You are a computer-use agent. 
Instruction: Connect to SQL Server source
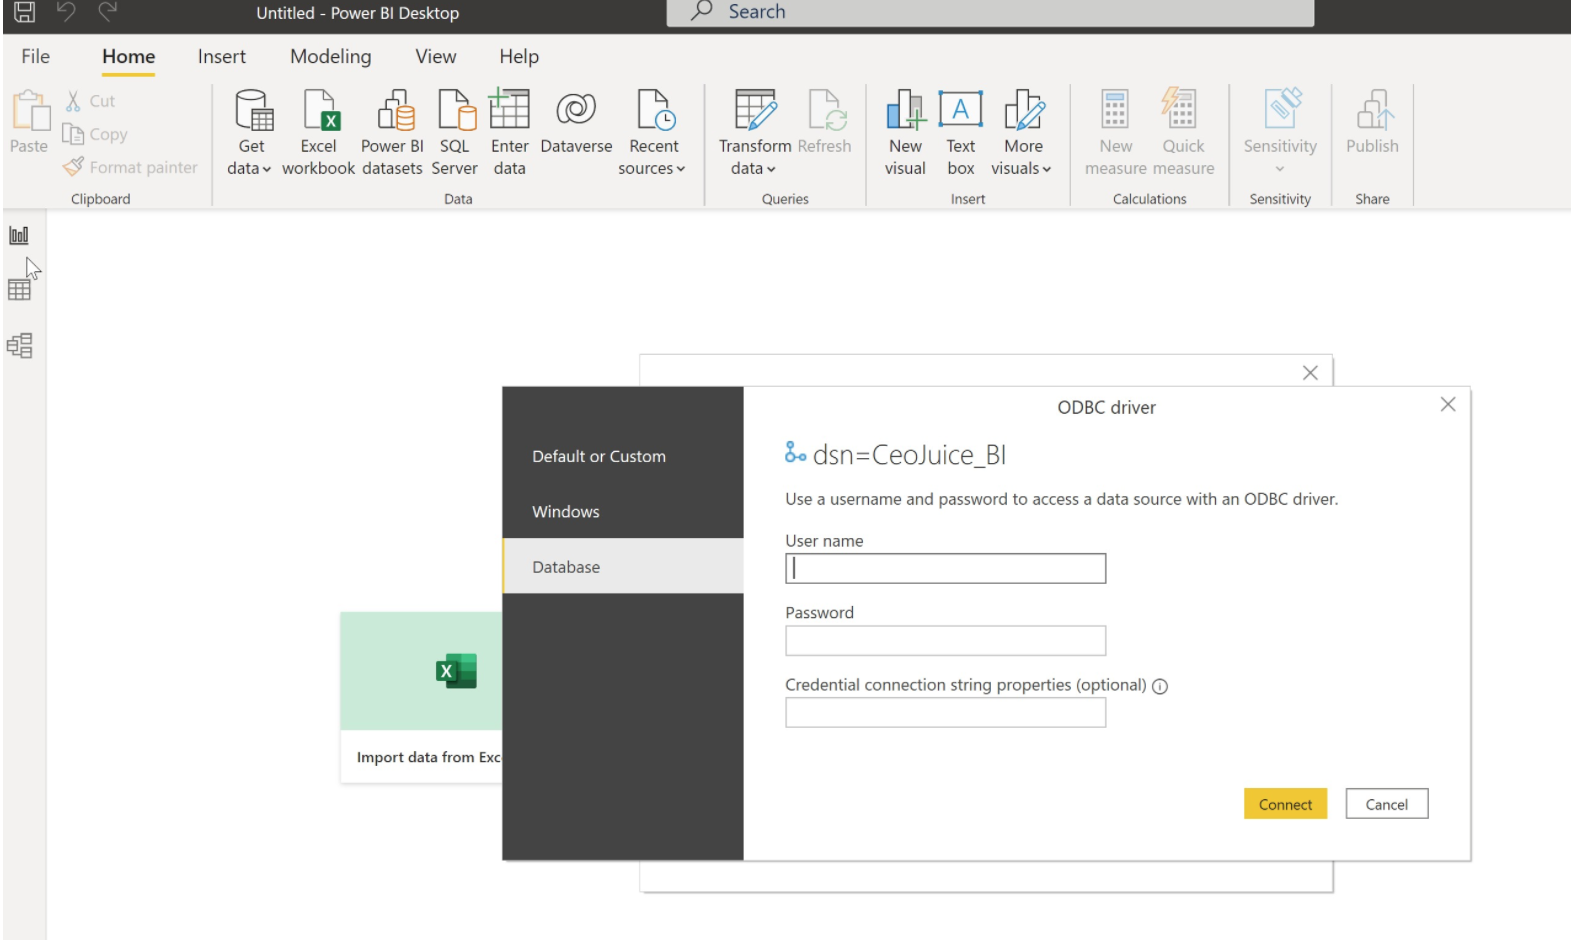pyautogui.click(x=455, y=133)
